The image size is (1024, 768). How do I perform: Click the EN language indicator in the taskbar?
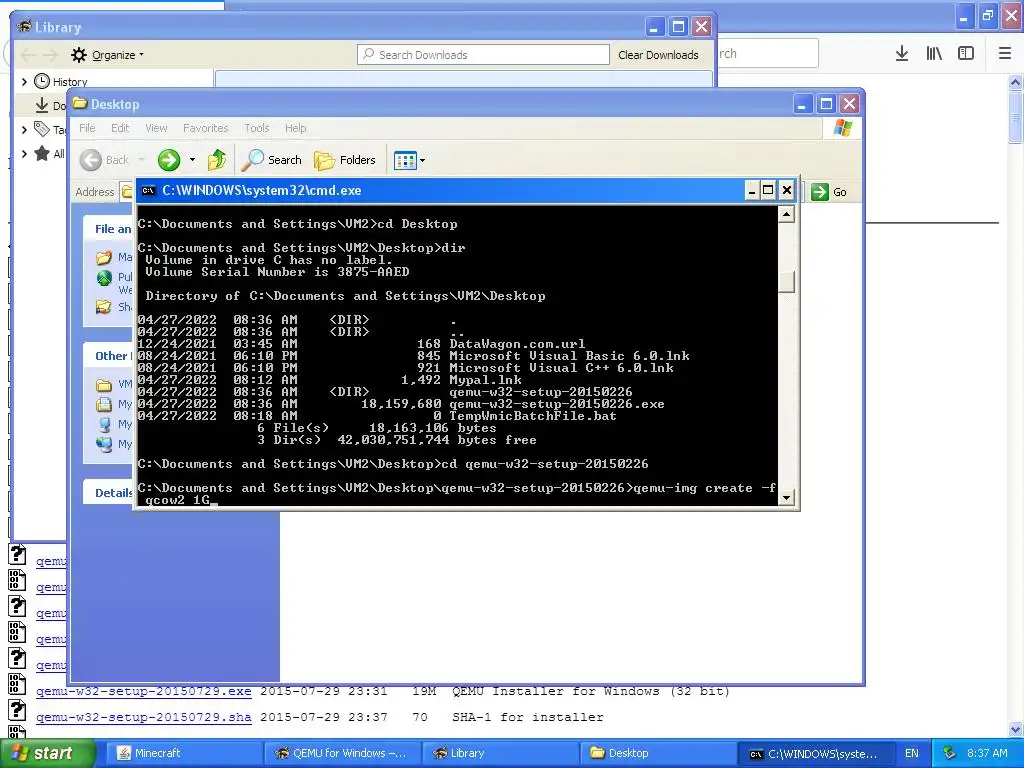click(x=912, y=753)
